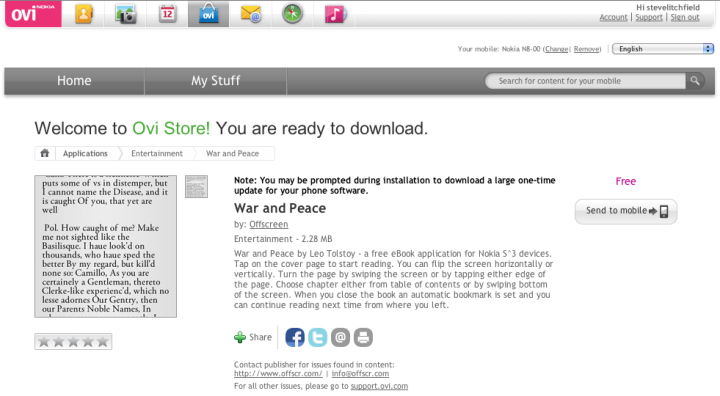This screenshot has height=396, width=720.
Task: Share via email icon
Action: click(x=340, y=337)
